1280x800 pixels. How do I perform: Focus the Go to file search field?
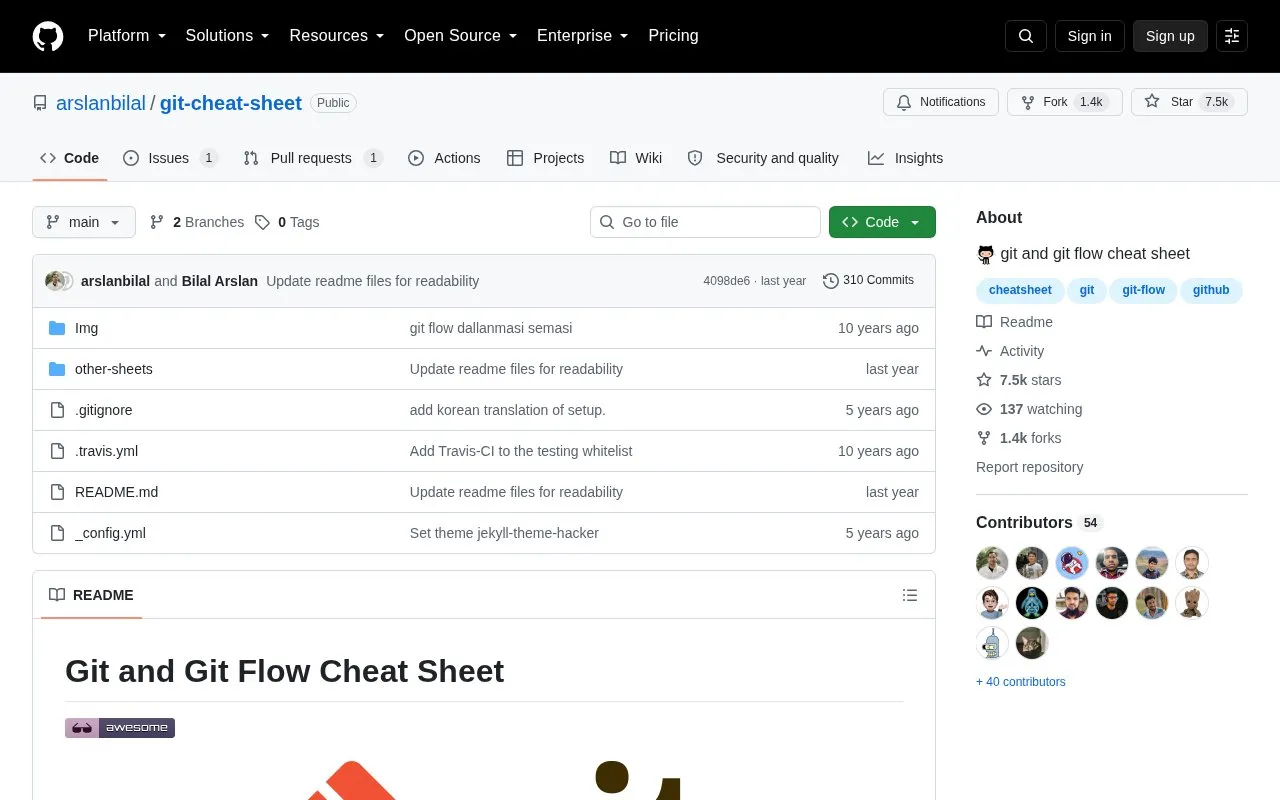[705, 222]
